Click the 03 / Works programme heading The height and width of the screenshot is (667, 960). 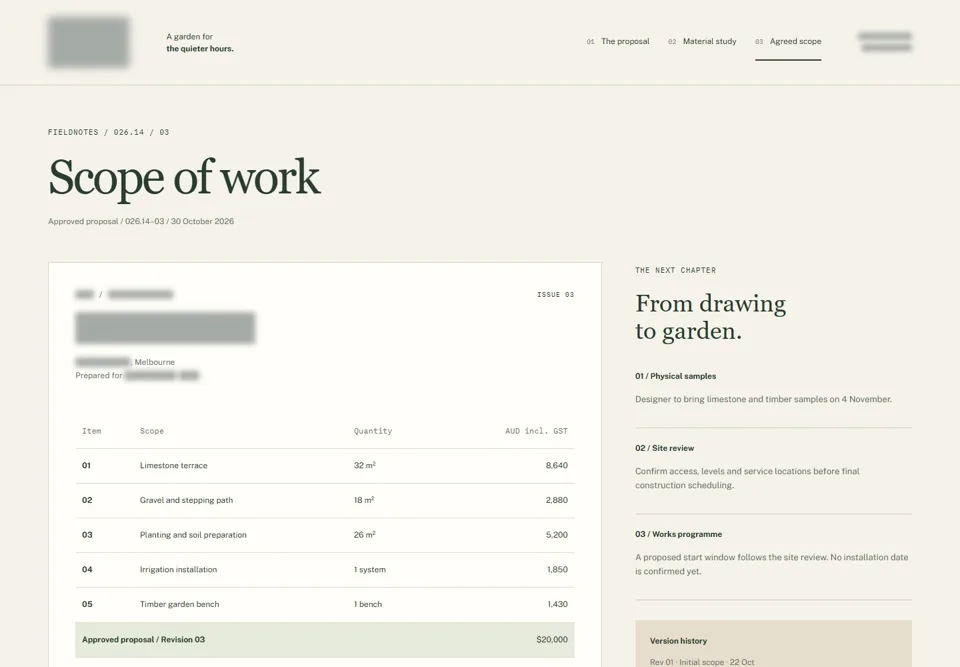(x=678, y=534)
